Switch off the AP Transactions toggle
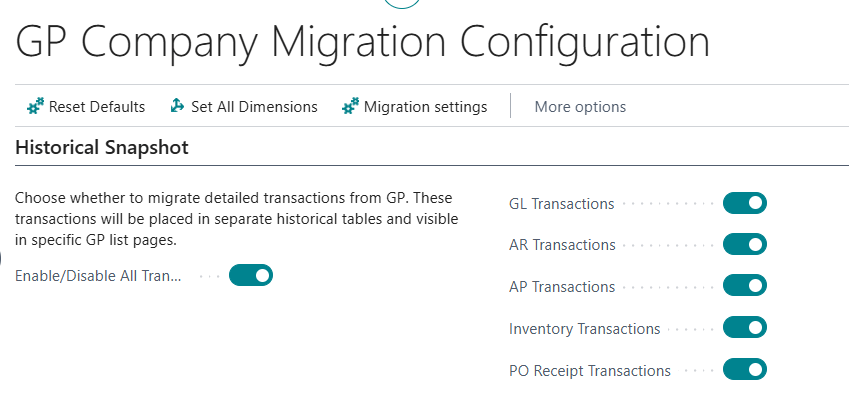This screenshot has width=849, height=408. tap(744, 286)
